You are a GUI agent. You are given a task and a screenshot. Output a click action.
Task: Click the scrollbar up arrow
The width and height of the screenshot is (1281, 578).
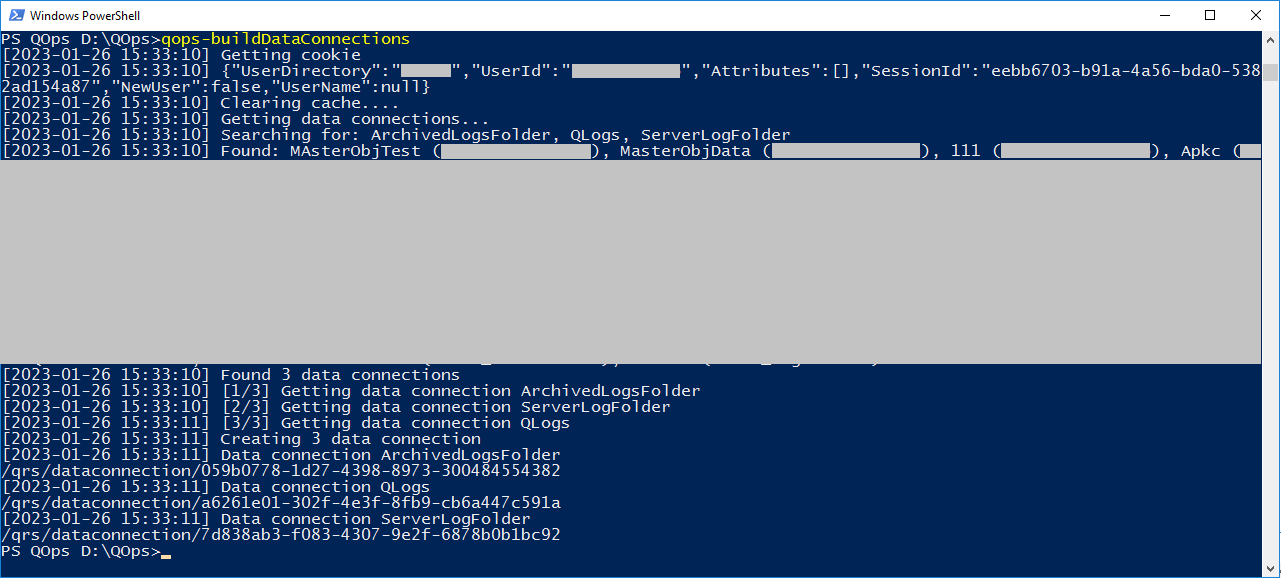(x=1270, y=40)
